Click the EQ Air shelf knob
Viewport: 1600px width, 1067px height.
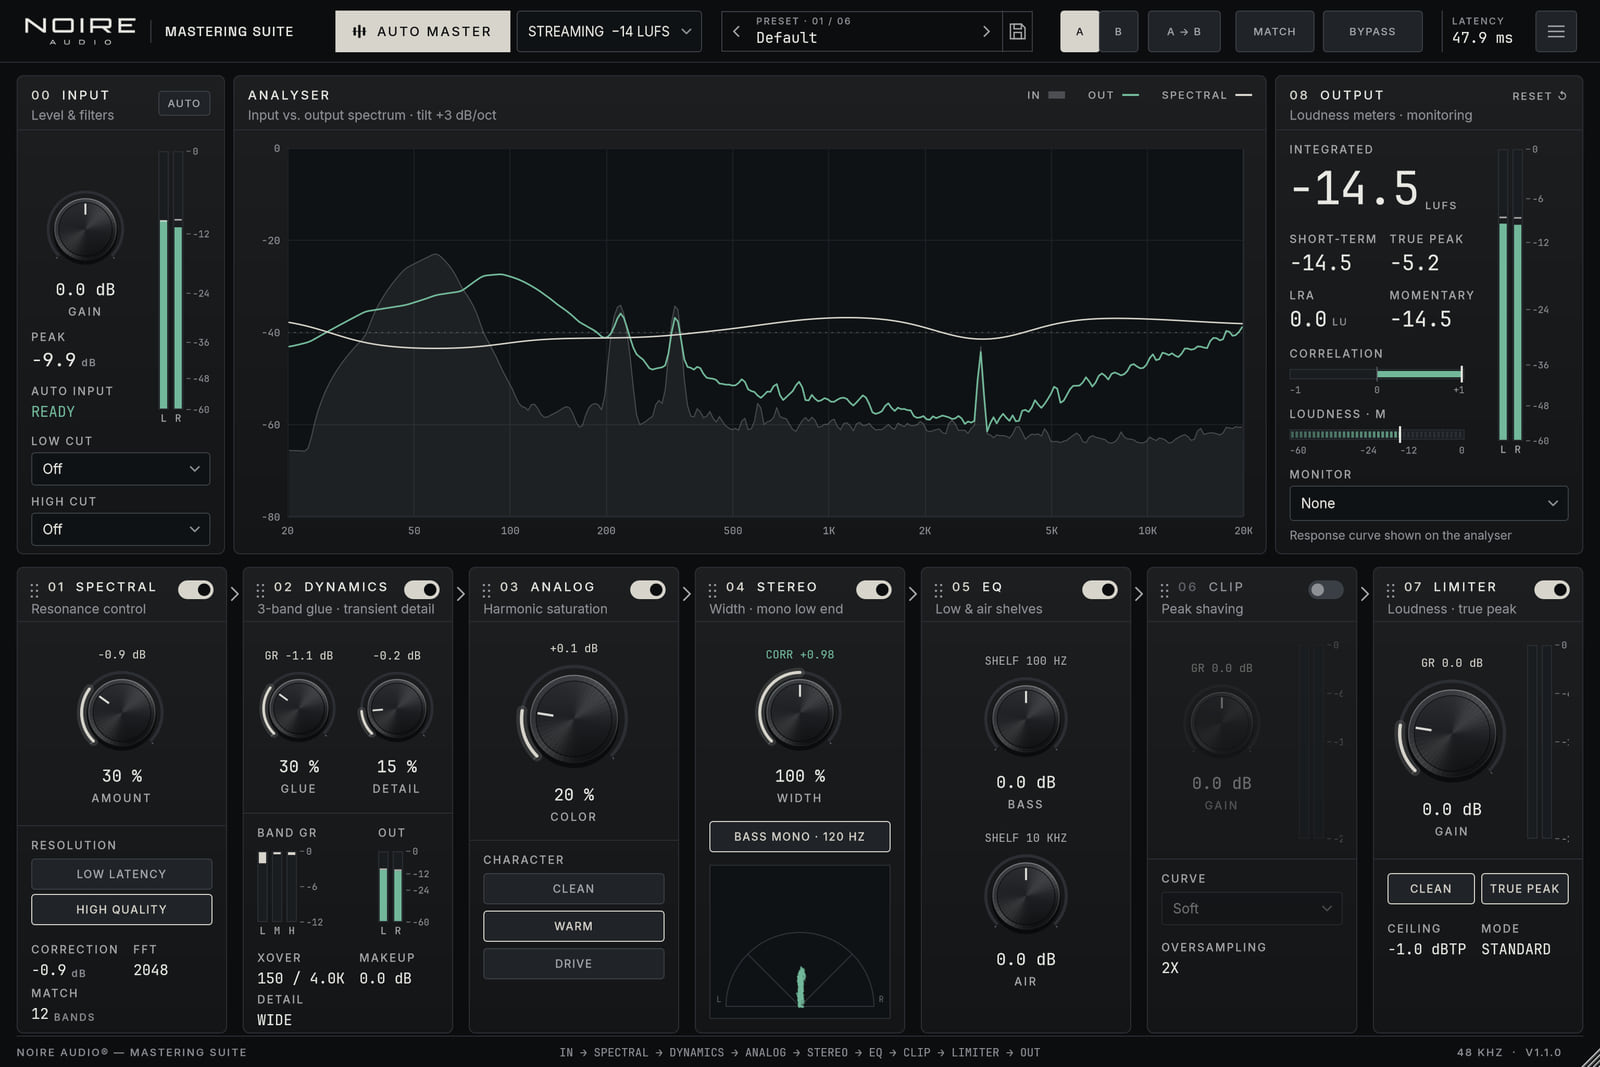point(1025,895)
